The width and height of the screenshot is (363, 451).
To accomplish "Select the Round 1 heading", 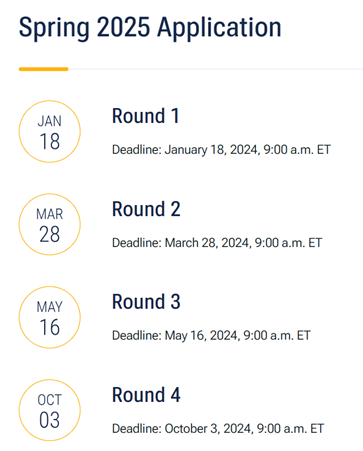I will coord(146,116).
